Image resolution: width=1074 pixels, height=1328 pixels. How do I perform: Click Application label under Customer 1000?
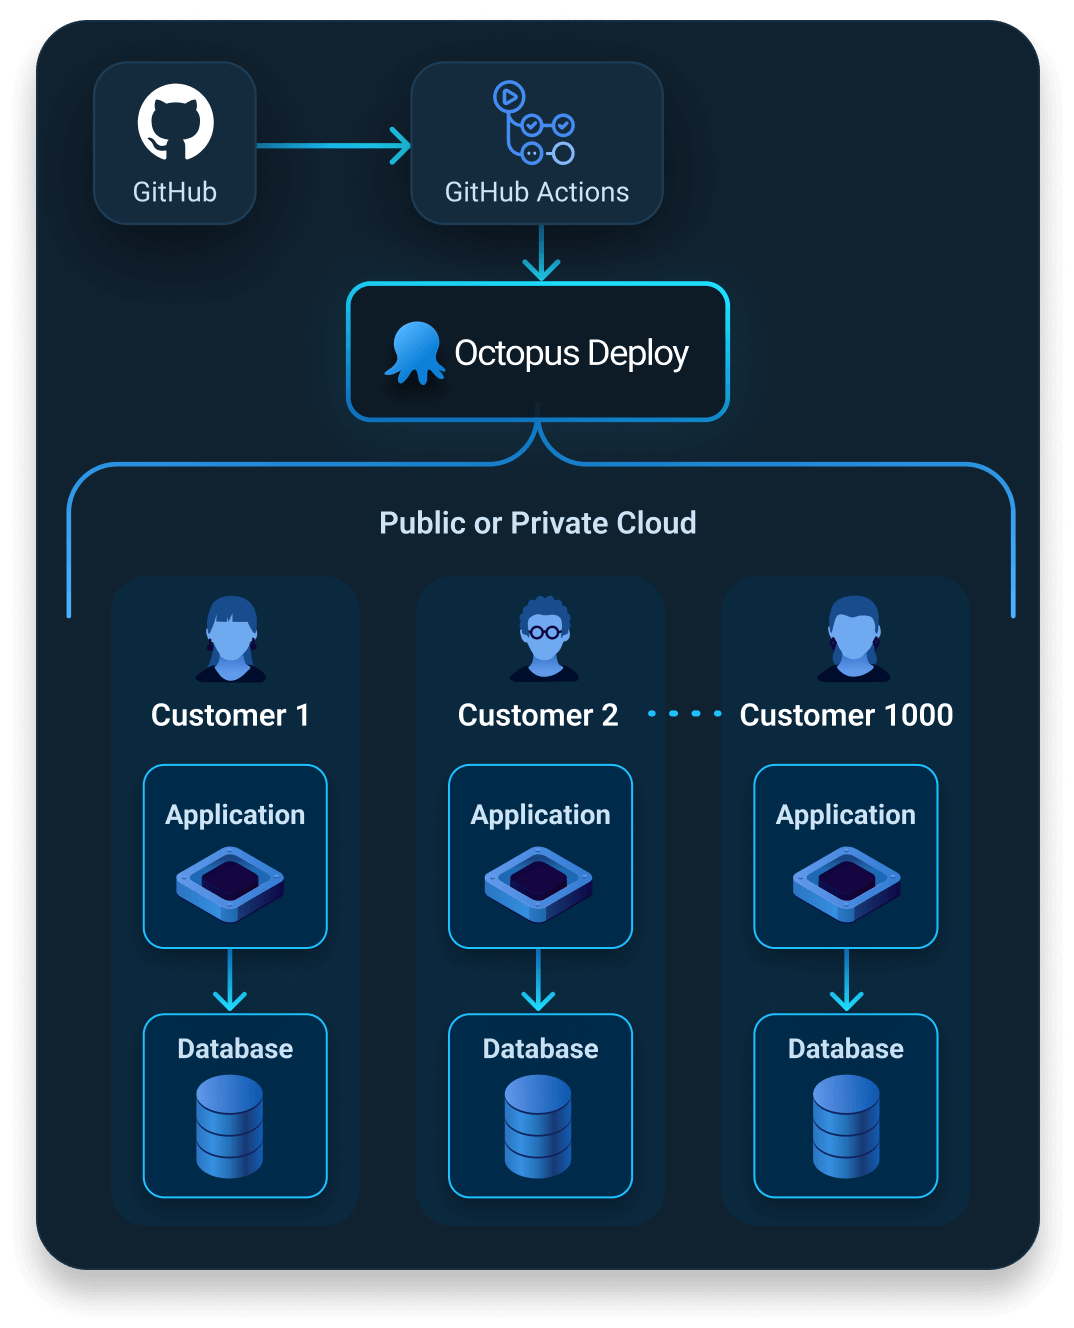[846, 815]
